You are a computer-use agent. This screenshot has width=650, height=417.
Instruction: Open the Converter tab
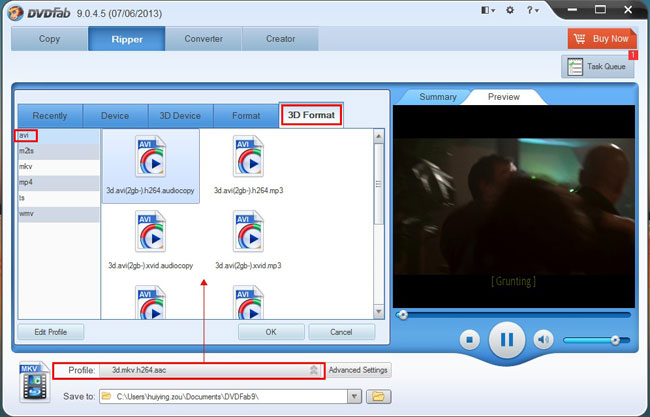(x=204, y=39)
